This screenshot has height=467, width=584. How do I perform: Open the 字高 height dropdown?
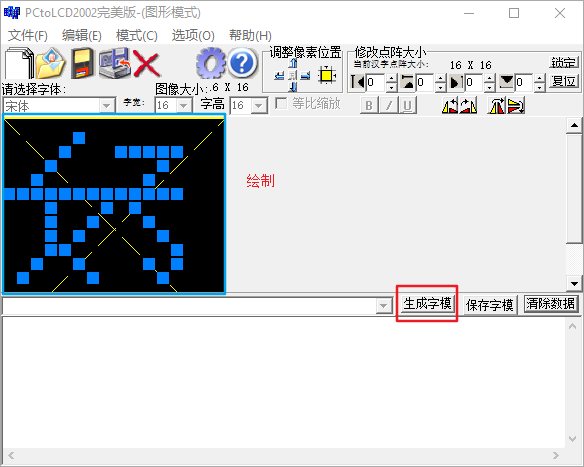tap(259, 106)
